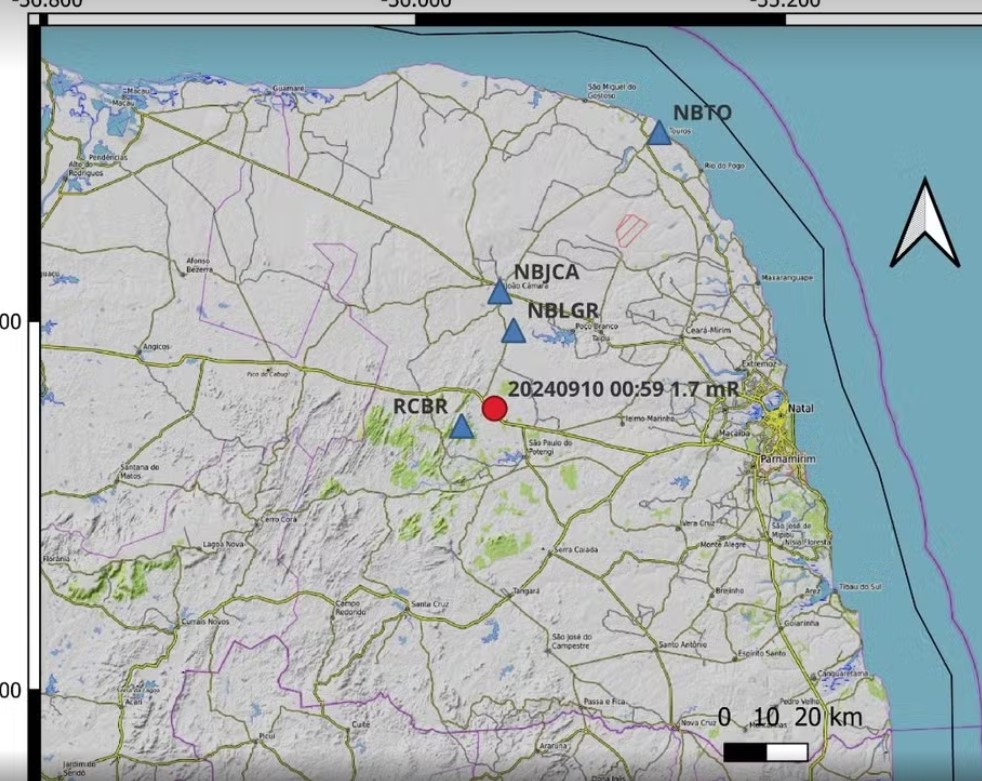Screen dimensions: 982x781
Task: Click the Angicos town label
Action: tap(157, 347)
